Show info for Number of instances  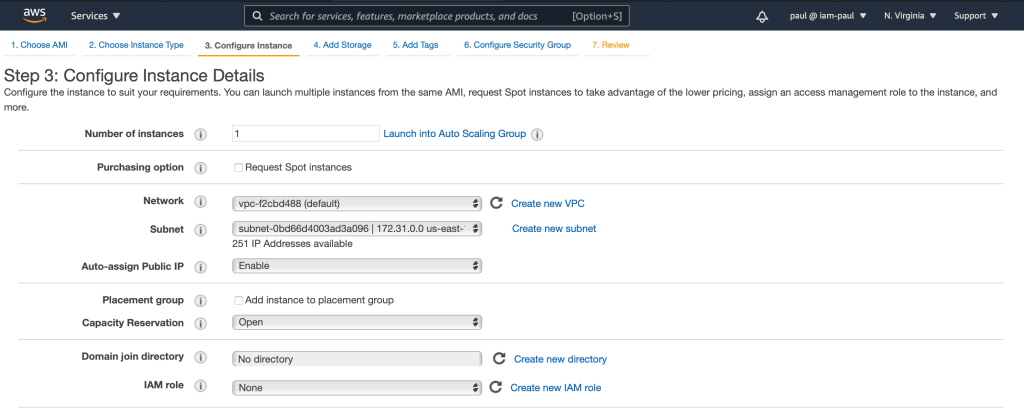pos(201,134)
